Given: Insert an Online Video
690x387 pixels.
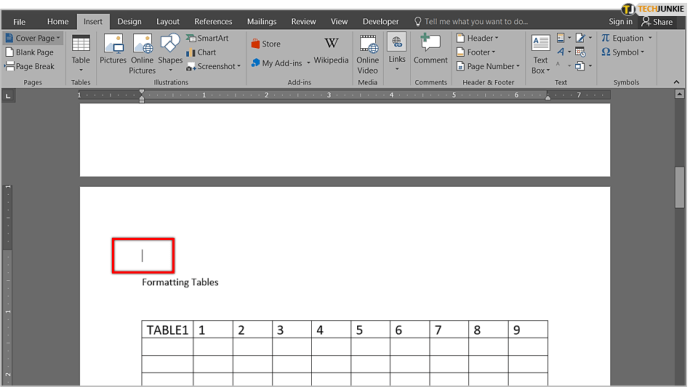Looking at the screenshot, I should (367, 54).
